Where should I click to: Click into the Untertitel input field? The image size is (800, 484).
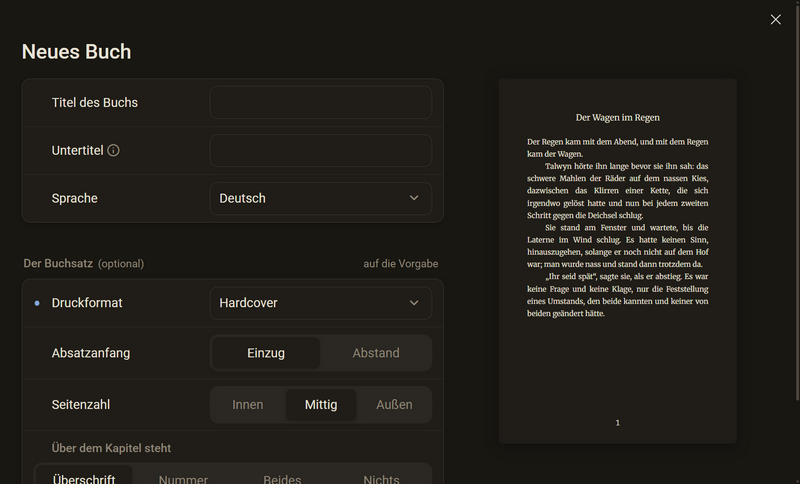pyautogui.click(x=321, y=150)
